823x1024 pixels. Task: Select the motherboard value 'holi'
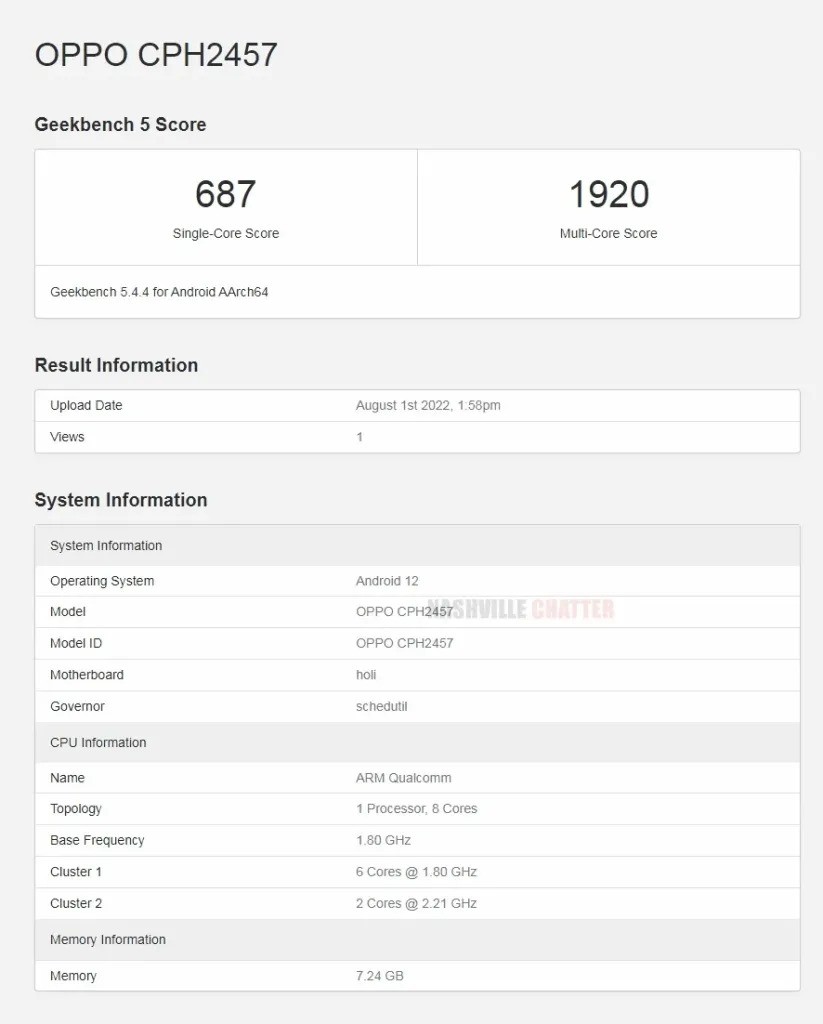366,675
